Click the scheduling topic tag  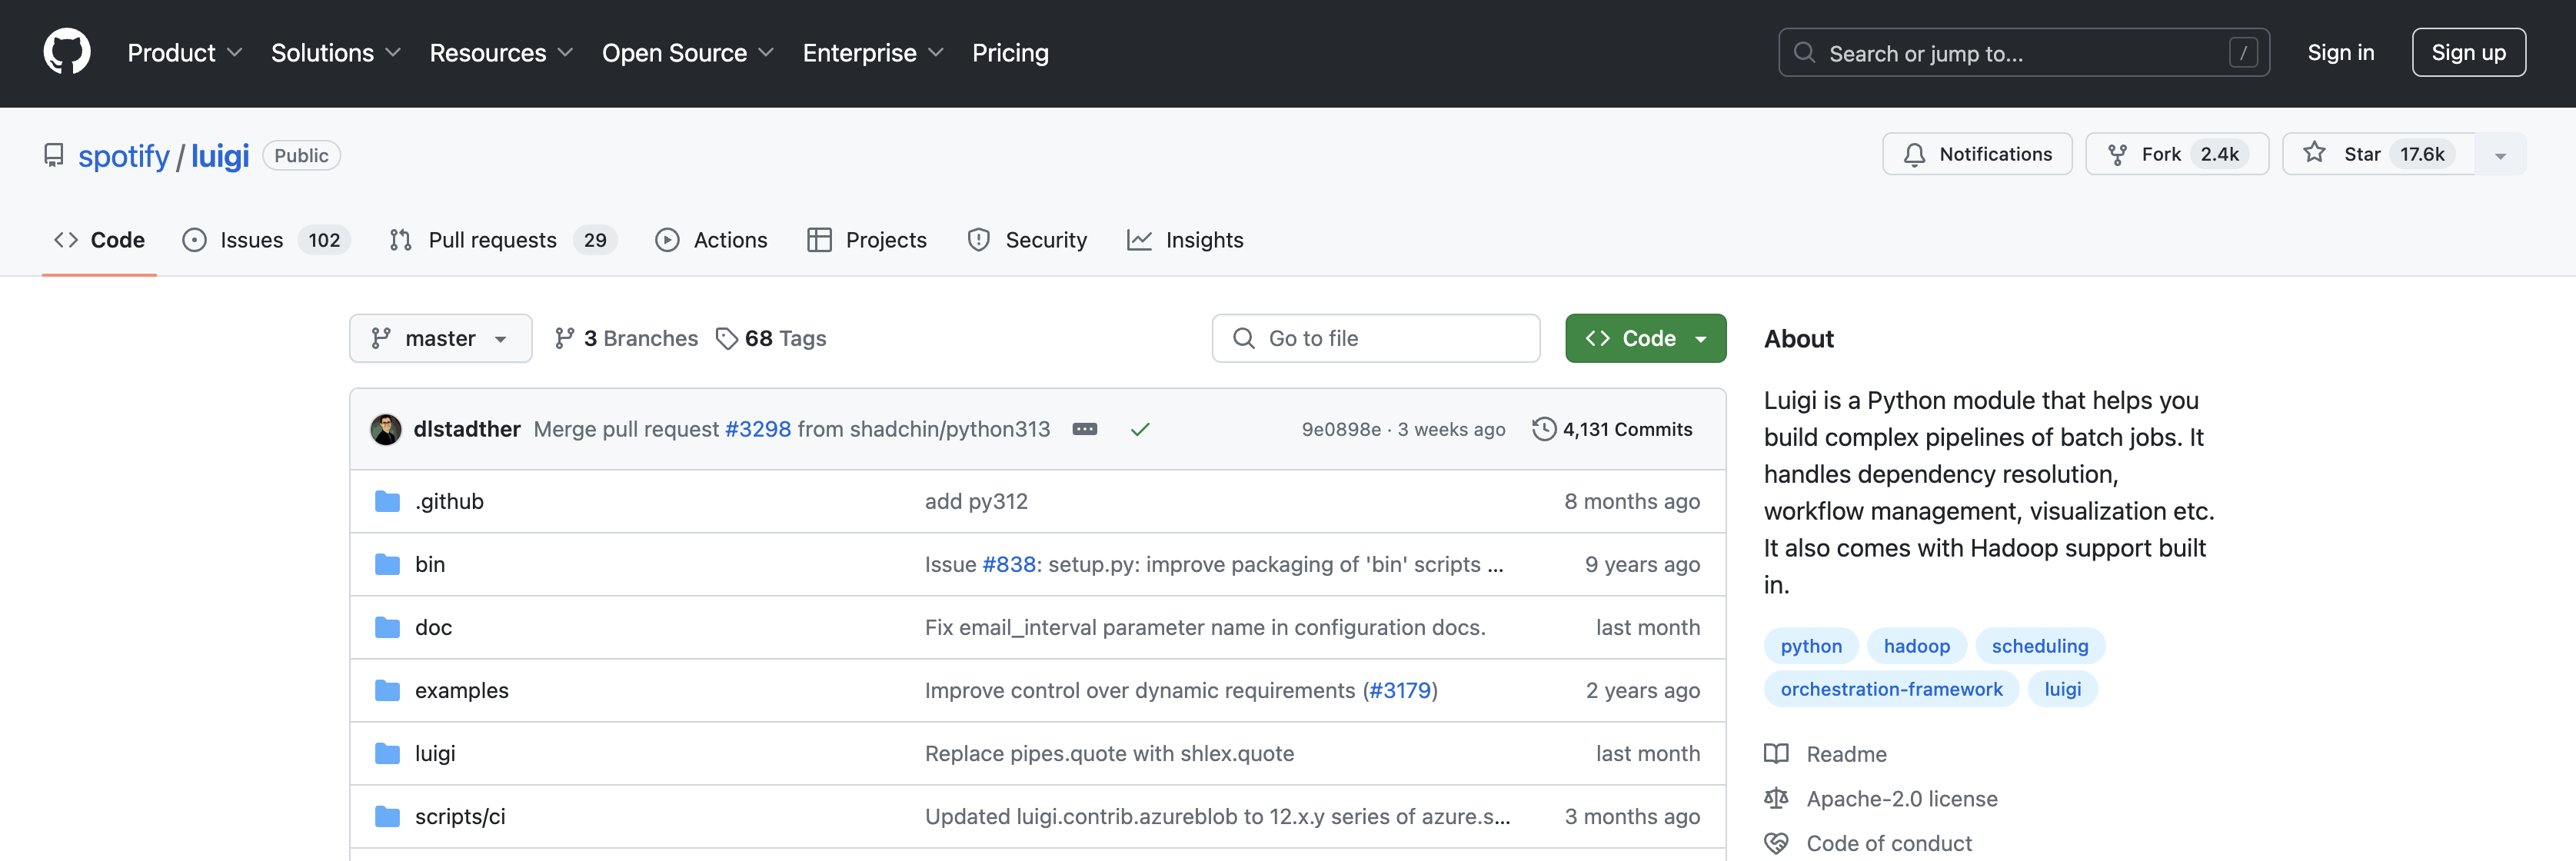pos(2040,647)
